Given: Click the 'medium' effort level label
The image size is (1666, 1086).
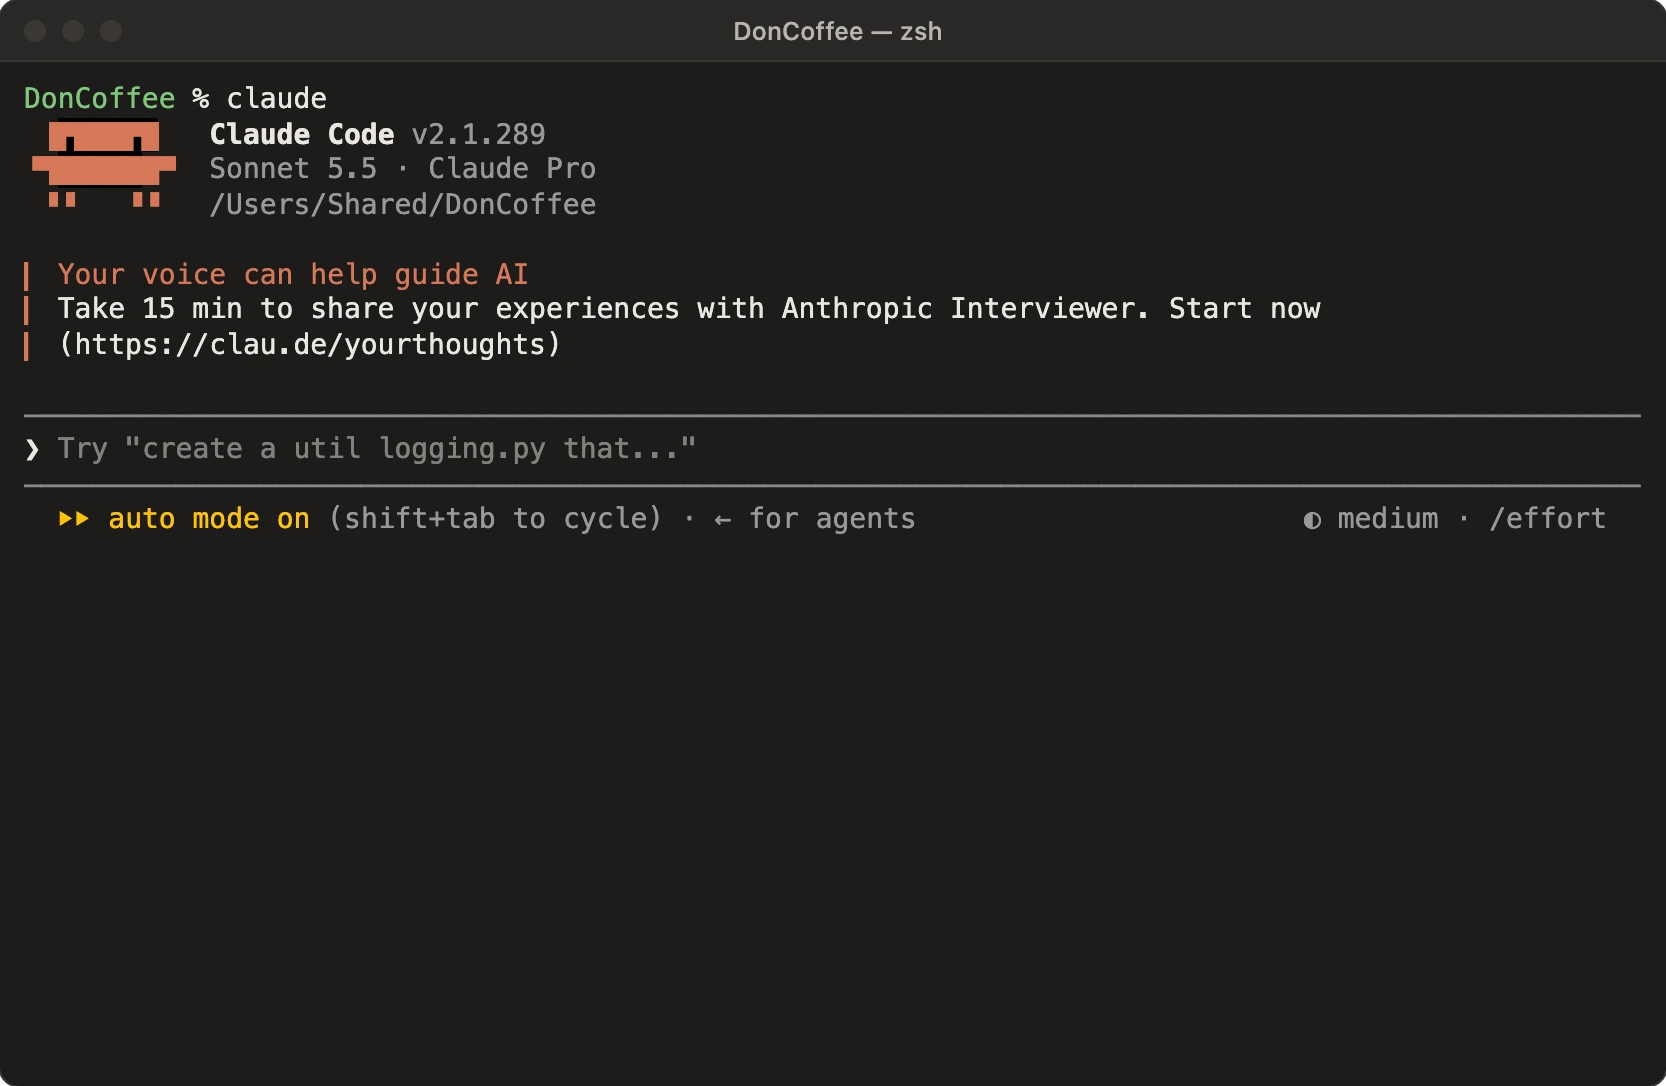Looking at the screenshot, I should 1388,518.
